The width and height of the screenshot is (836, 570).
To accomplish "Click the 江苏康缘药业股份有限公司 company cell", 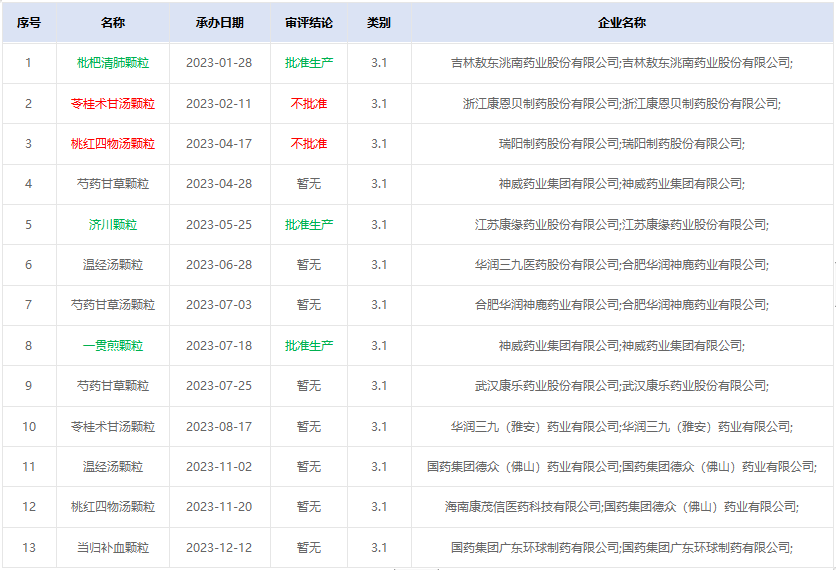I will tap(622, 224).
